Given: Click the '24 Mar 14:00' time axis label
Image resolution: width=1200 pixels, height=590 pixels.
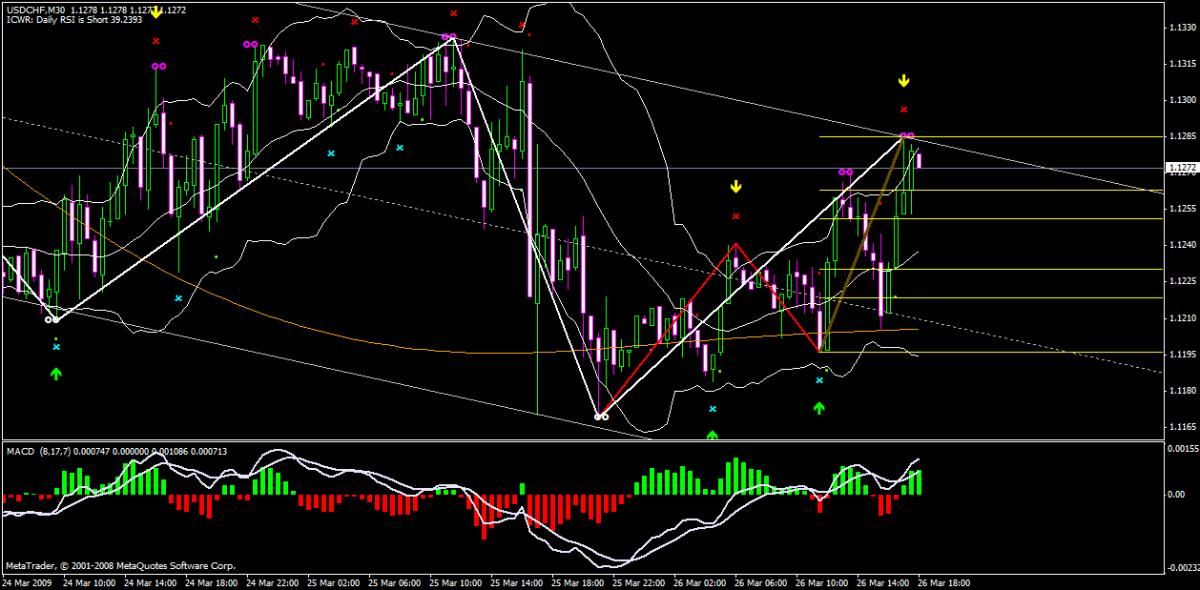Looking at the screenshot, I should pos(151,581).
